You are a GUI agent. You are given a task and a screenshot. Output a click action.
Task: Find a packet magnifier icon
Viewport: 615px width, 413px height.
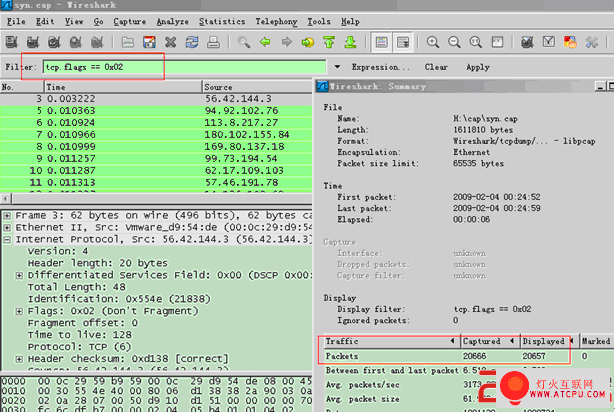(244, 42)
